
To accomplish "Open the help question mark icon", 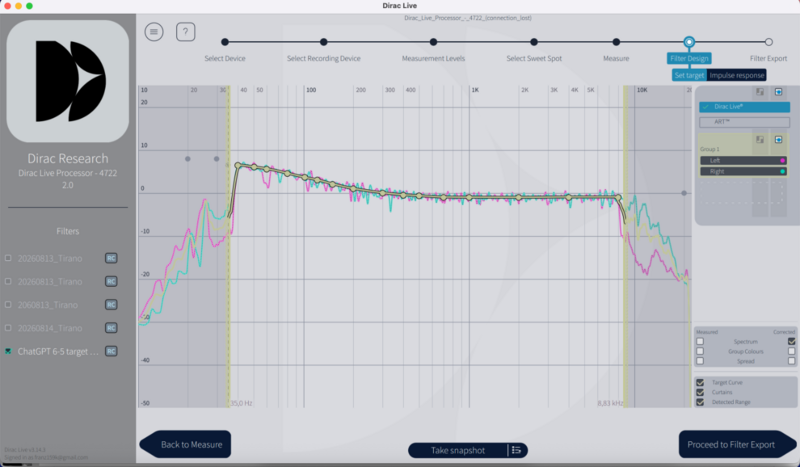I will point(186,32).
